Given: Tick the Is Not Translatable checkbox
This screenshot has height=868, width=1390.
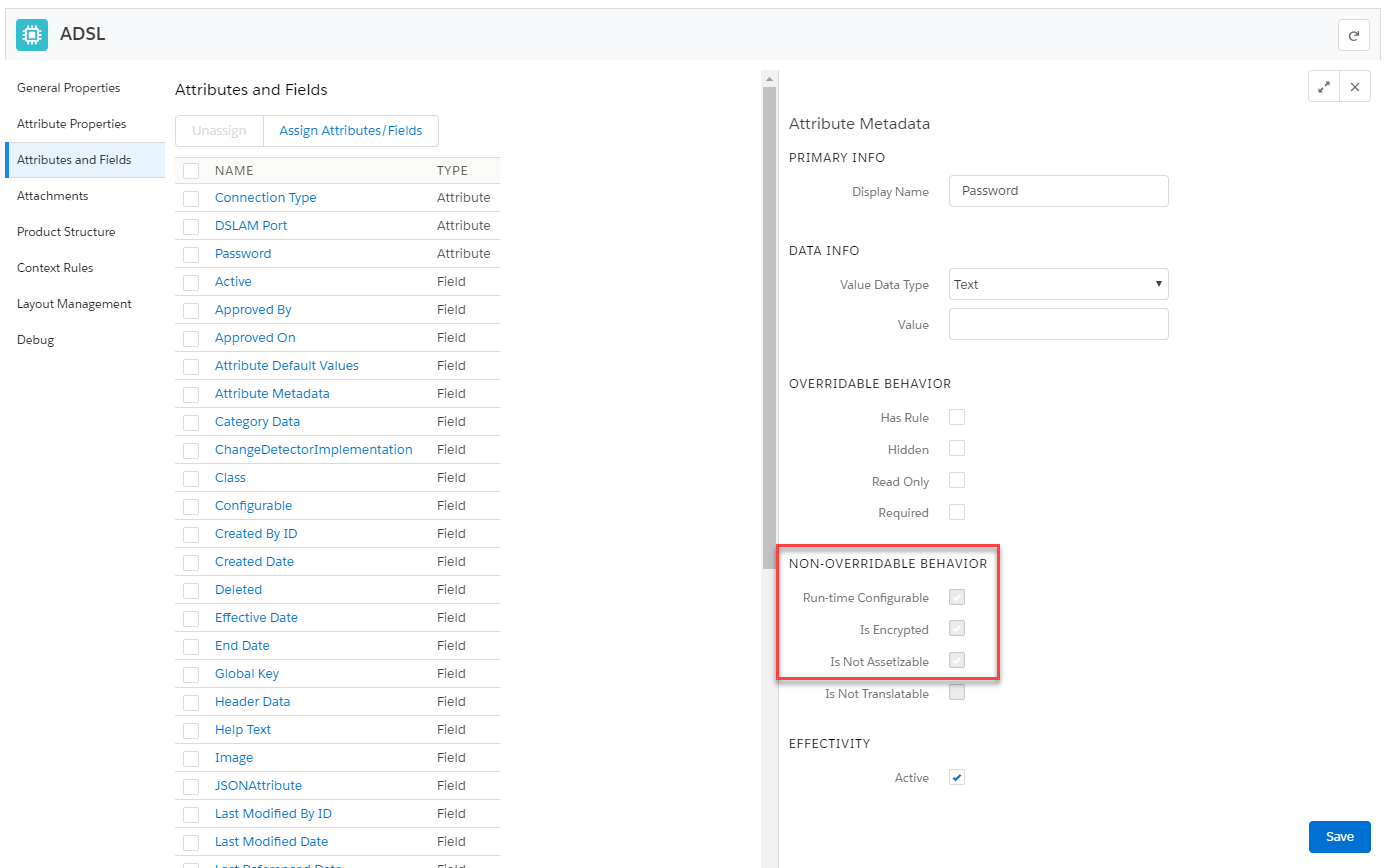Looking at the screenshot, I should tap(957, 692).
